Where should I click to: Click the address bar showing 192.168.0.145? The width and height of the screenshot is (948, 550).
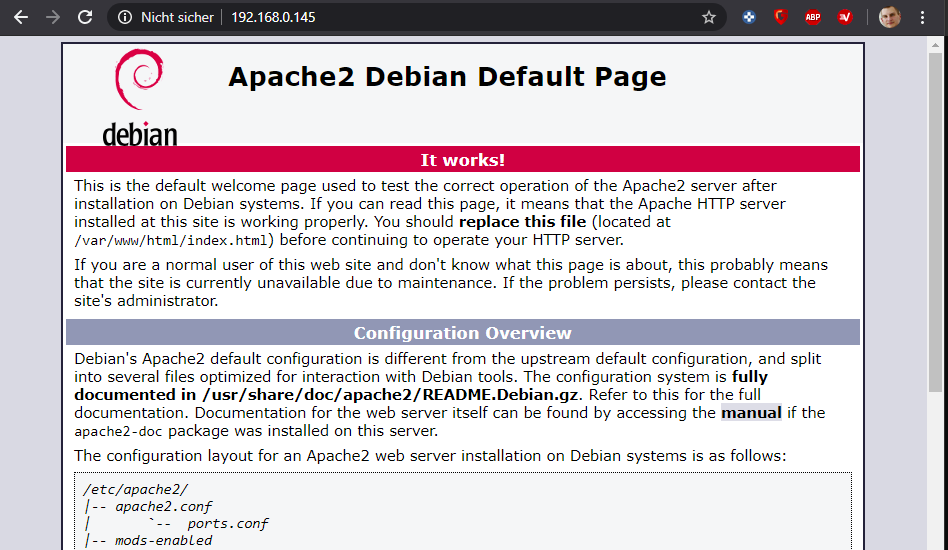point(400,17)
